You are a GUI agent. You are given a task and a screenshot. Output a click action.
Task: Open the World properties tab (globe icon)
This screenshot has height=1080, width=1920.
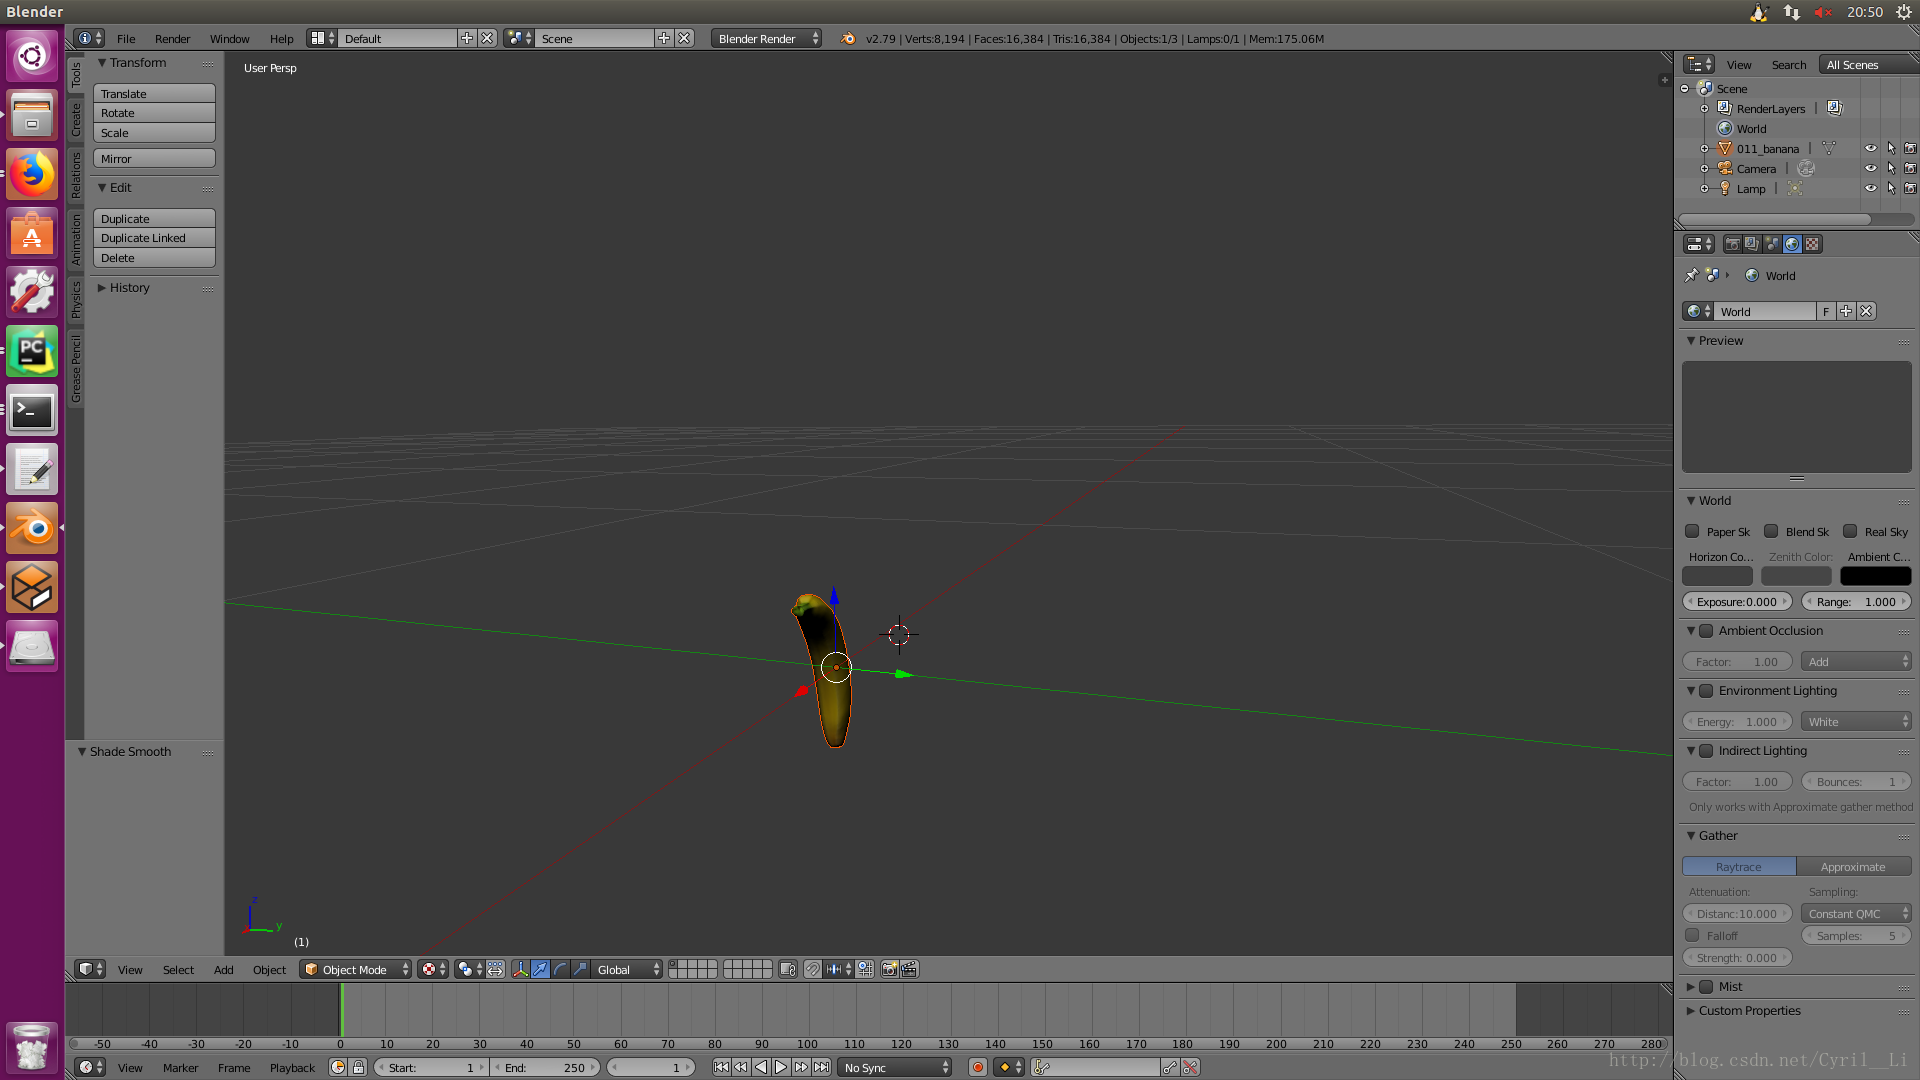tap(1792, 244)
